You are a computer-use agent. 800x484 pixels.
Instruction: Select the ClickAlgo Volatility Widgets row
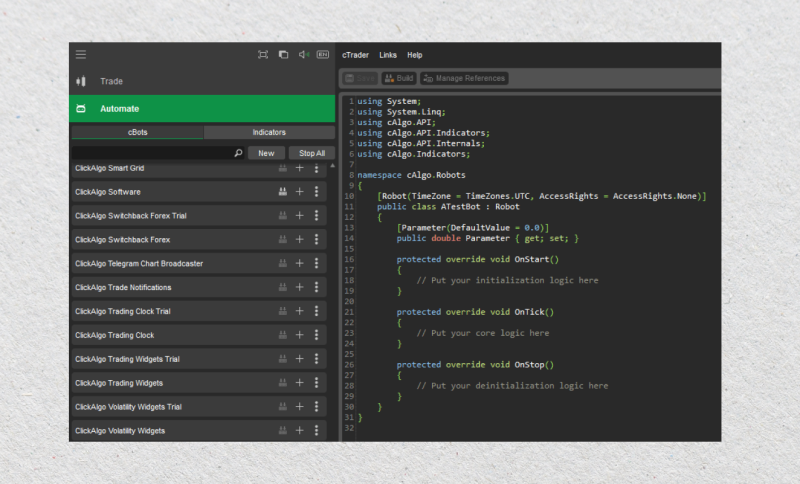(x=199, y=431)
